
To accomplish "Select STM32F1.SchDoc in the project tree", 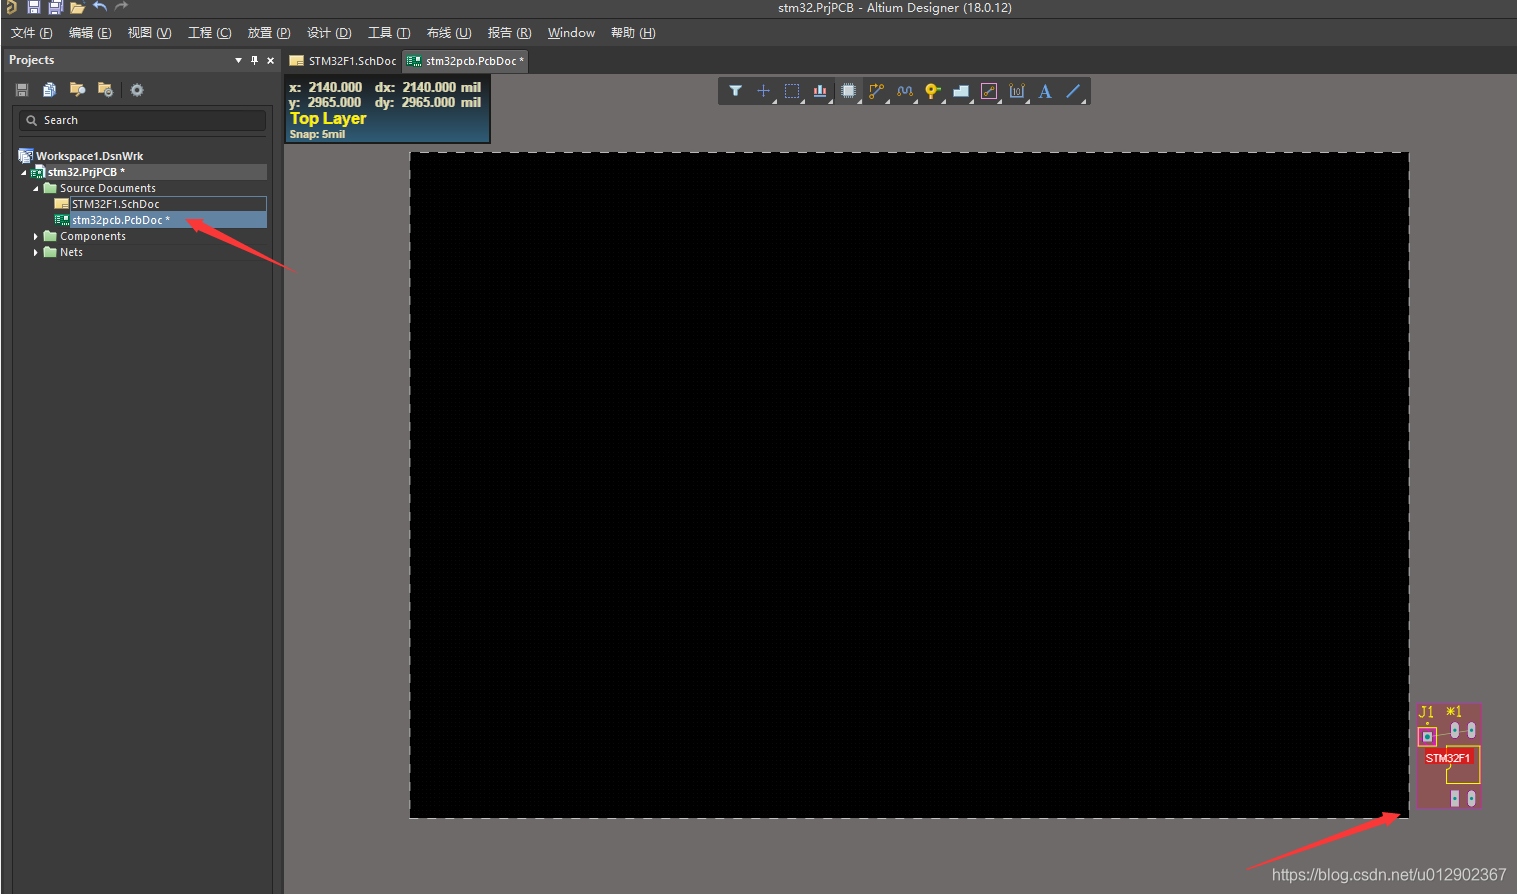I will pos(115,204).
